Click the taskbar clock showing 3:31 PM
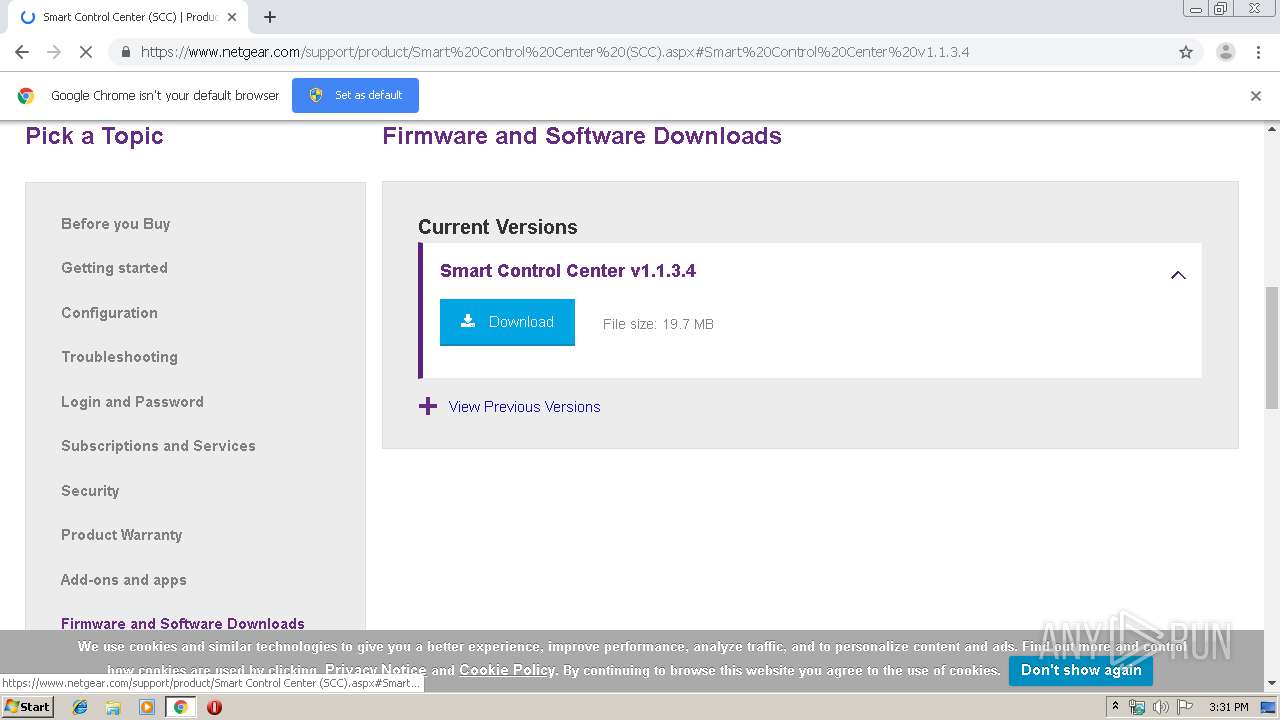Screen dimensions: 1280x720 point(1228,707)
